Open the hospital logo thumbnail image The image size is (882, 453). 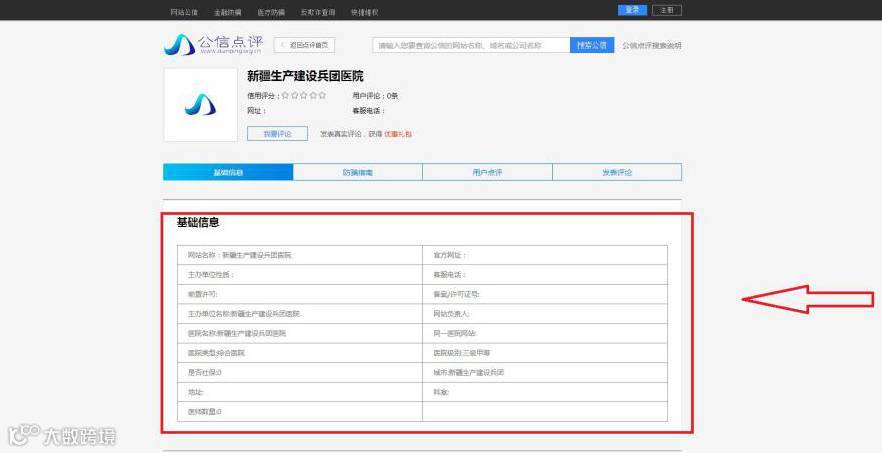pyautogui.click(x=200, y=105)
